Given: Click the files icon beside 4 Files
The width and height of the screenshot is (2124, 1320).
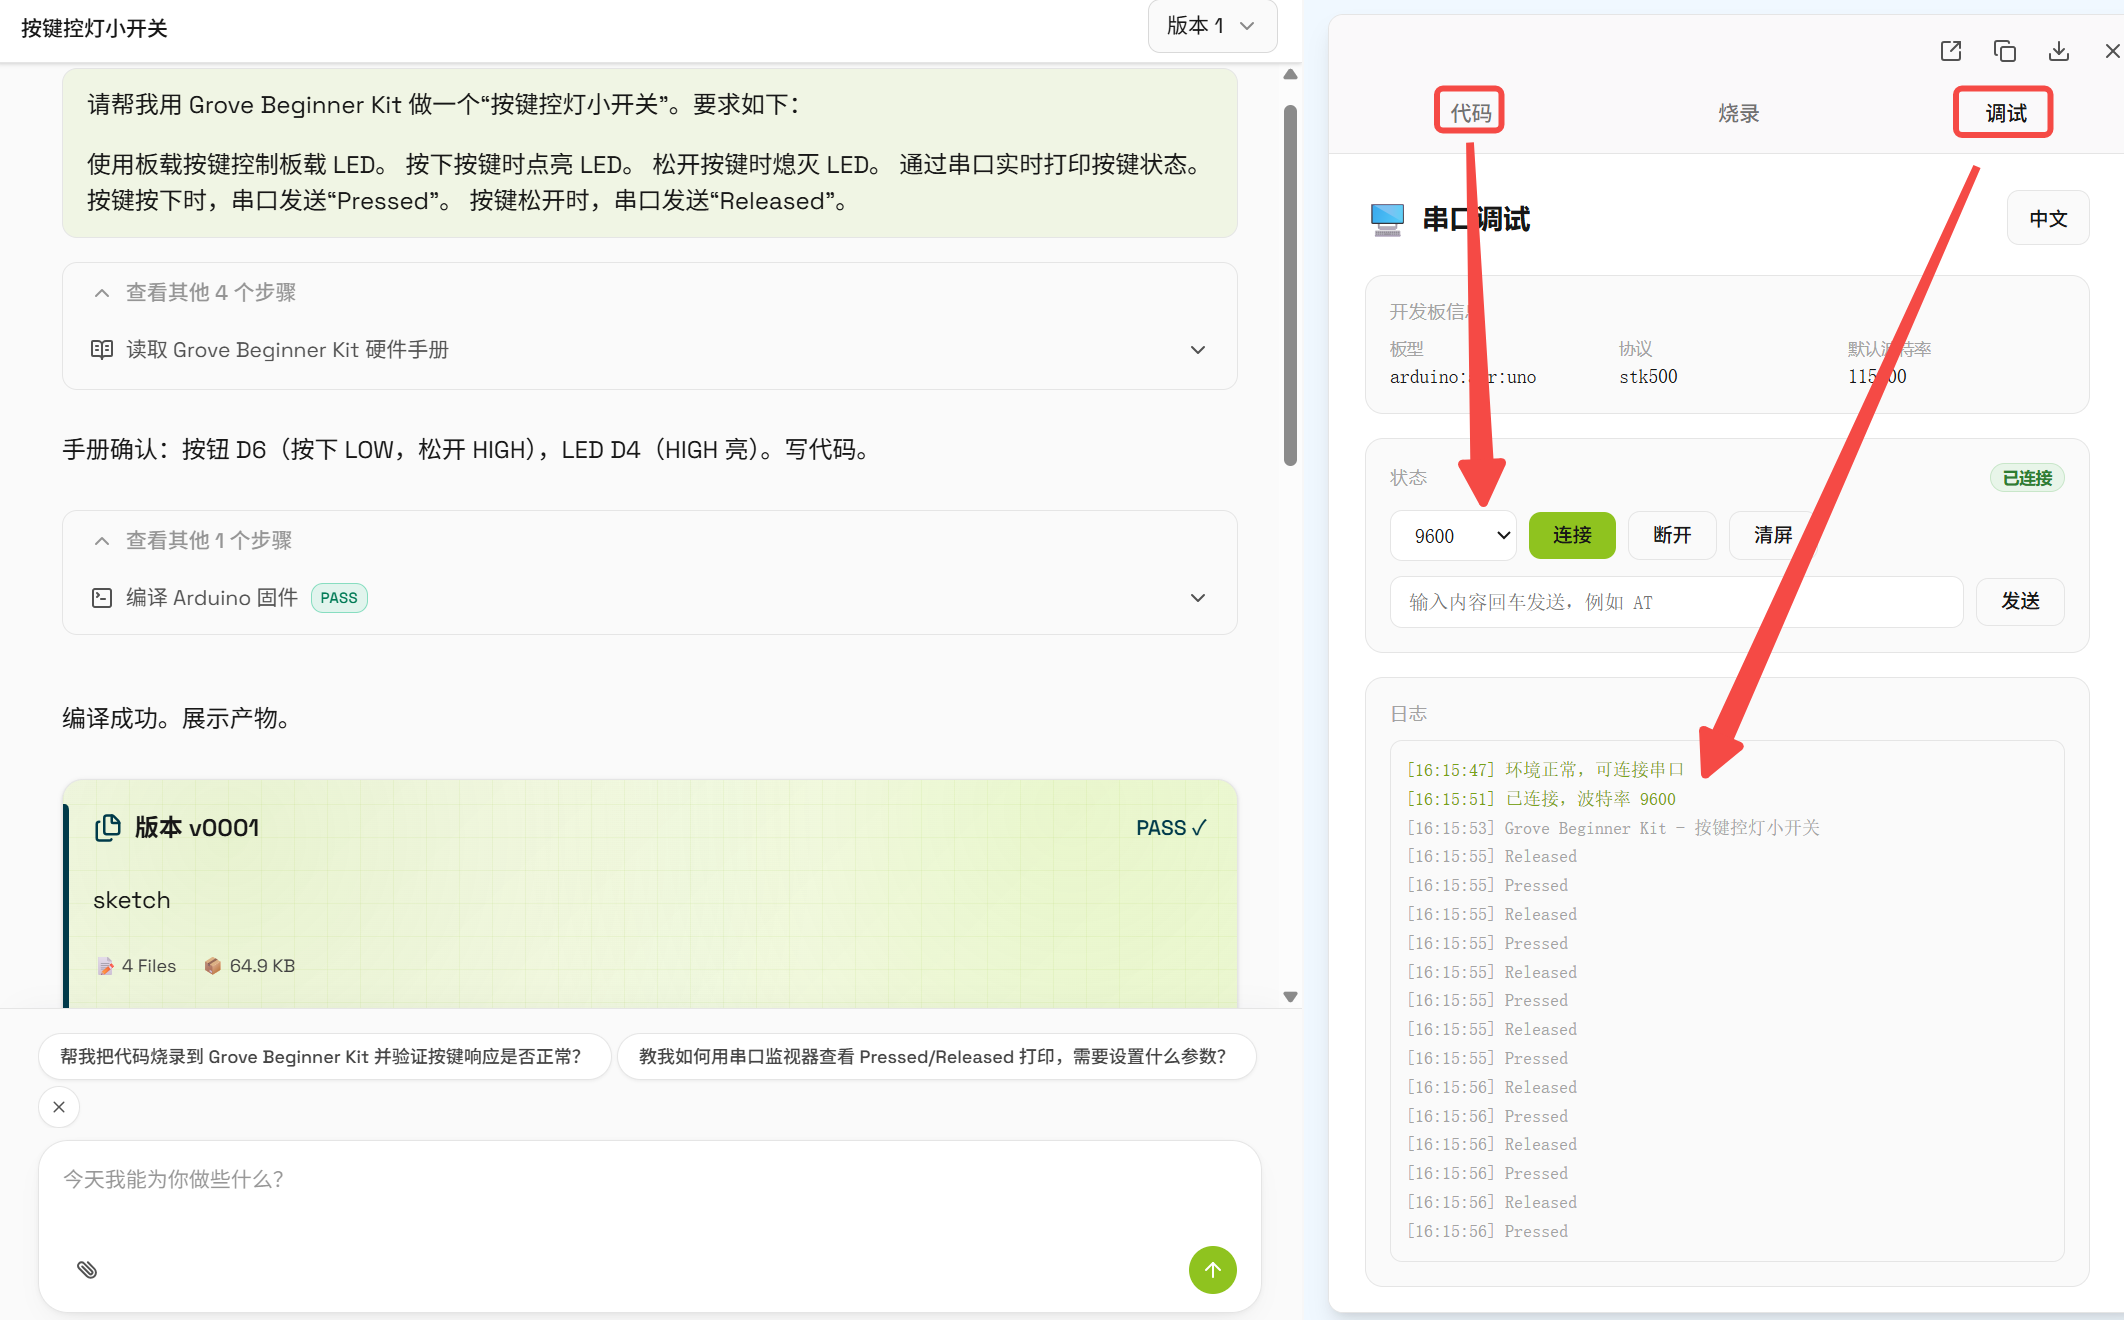Looking at the screenshot, I should pos(105,966).
